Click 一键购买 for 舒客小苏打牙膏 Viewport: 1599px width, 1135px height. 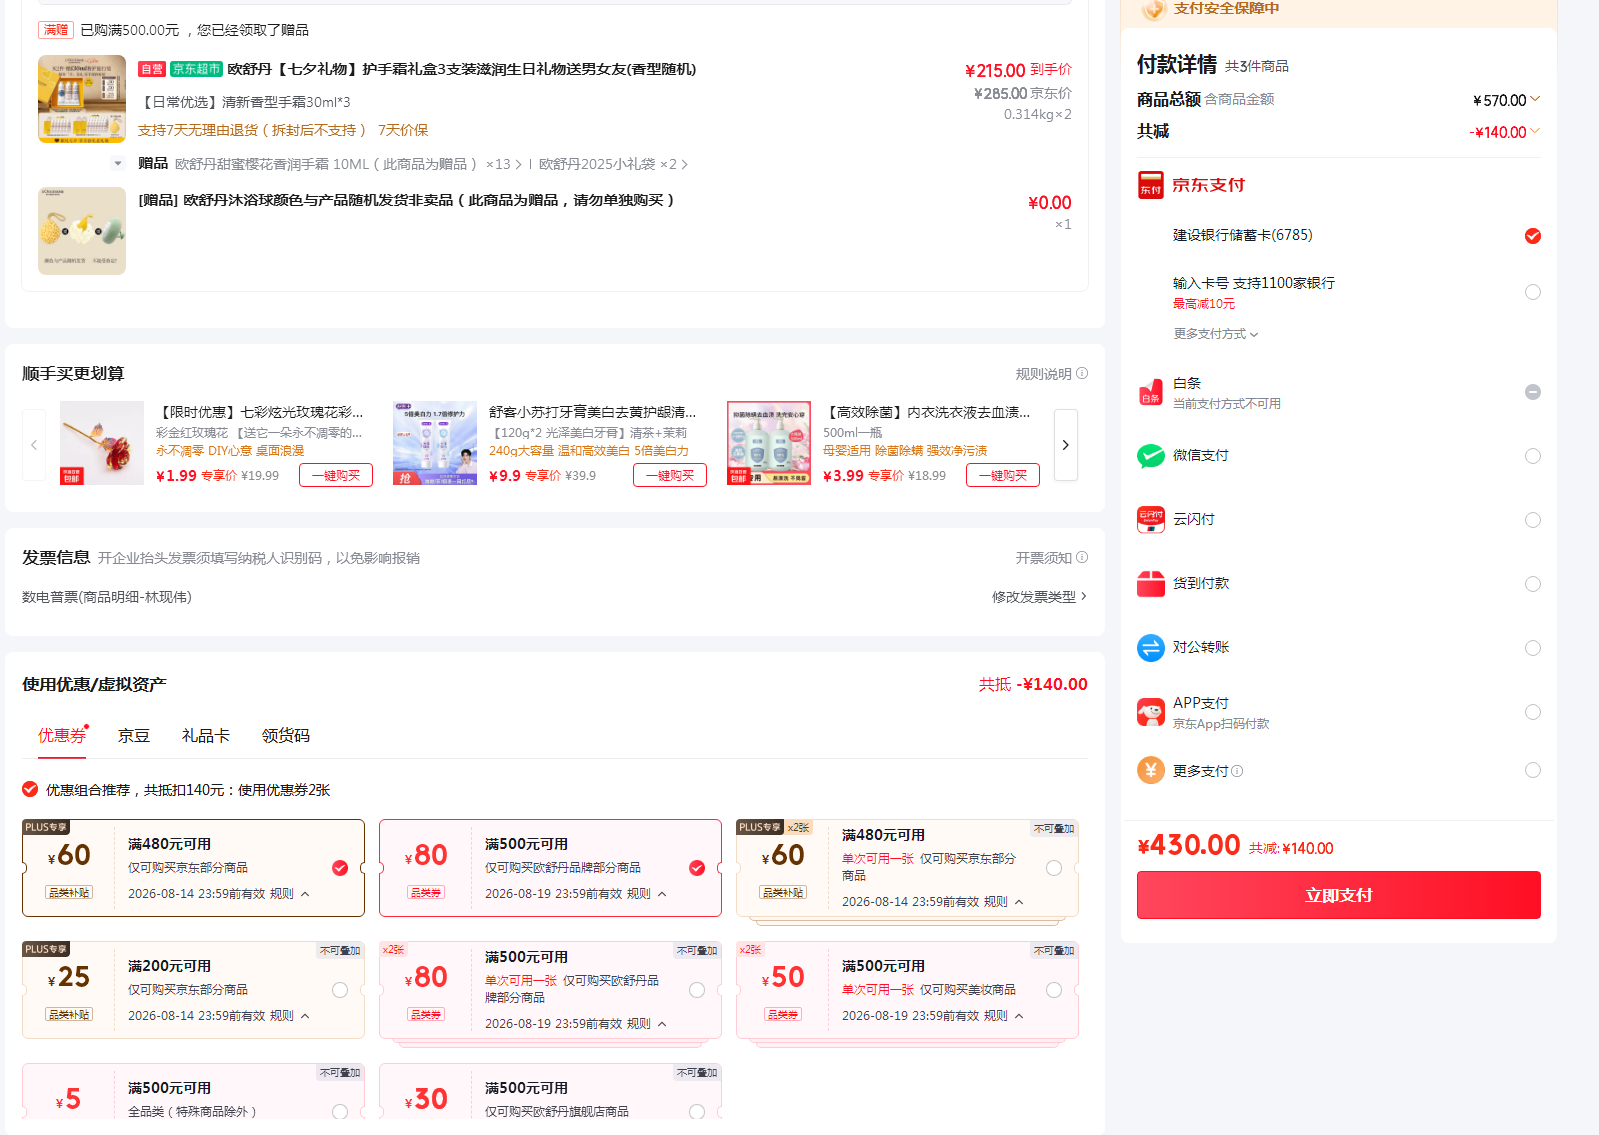670,475
